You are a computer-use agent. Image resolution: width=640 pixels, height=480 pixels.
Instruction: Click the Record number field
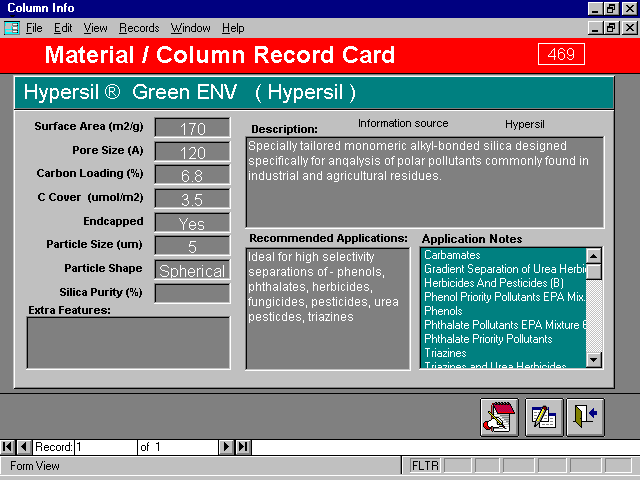(x=106, y=447)
